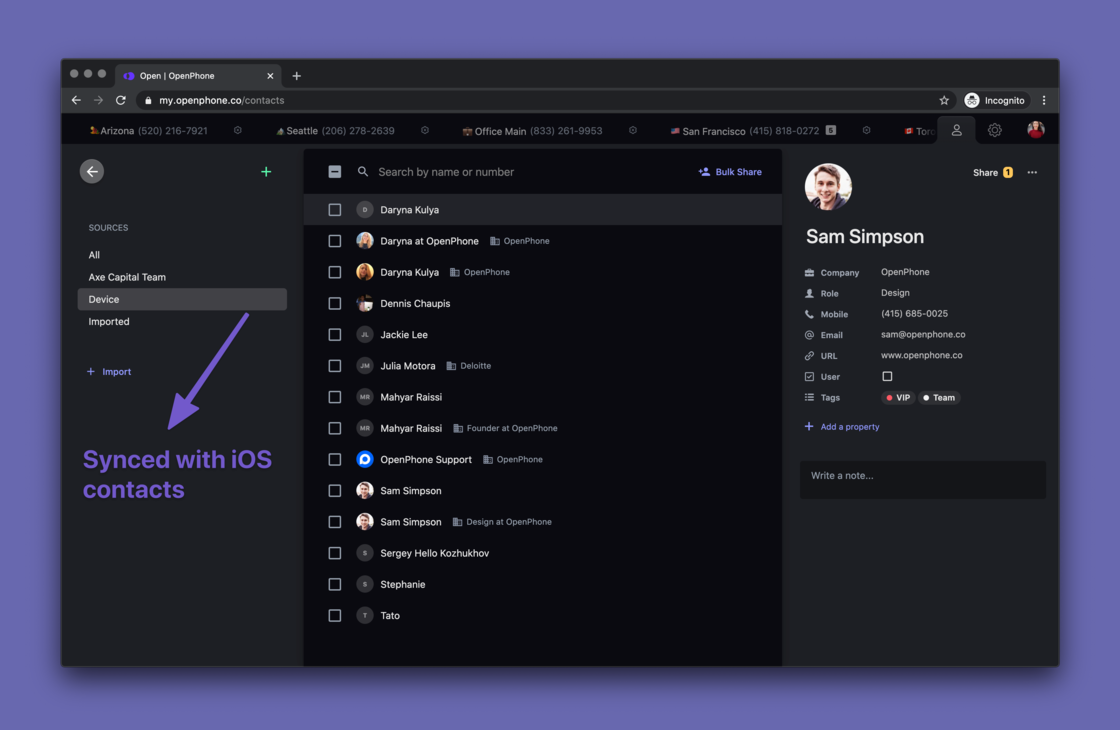
Task: Click the Design role value
Action: pyautogui.click(x=895, y=293)
